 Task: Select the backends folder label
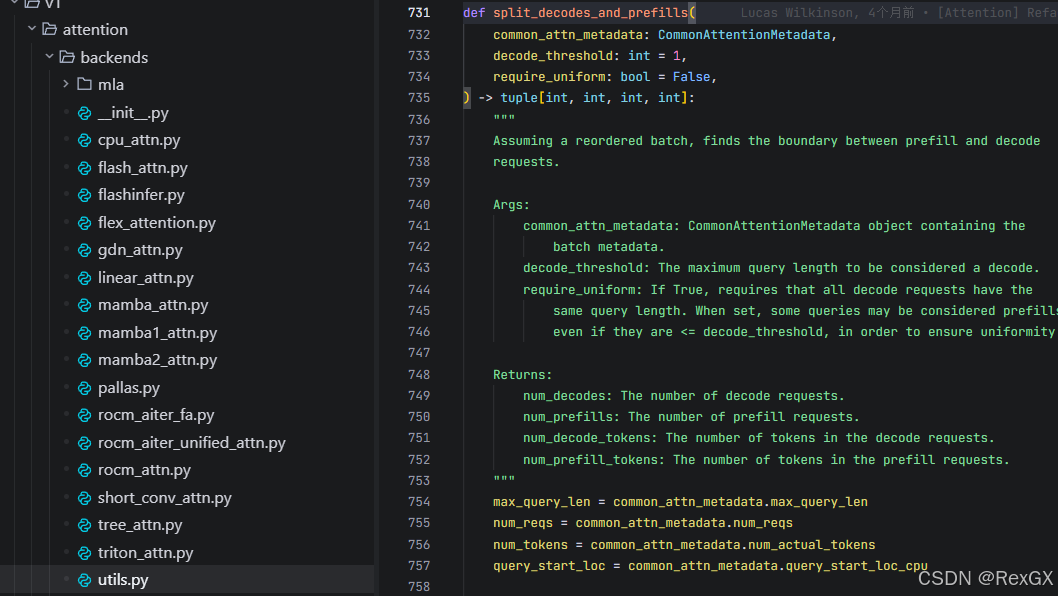(114, 57)
